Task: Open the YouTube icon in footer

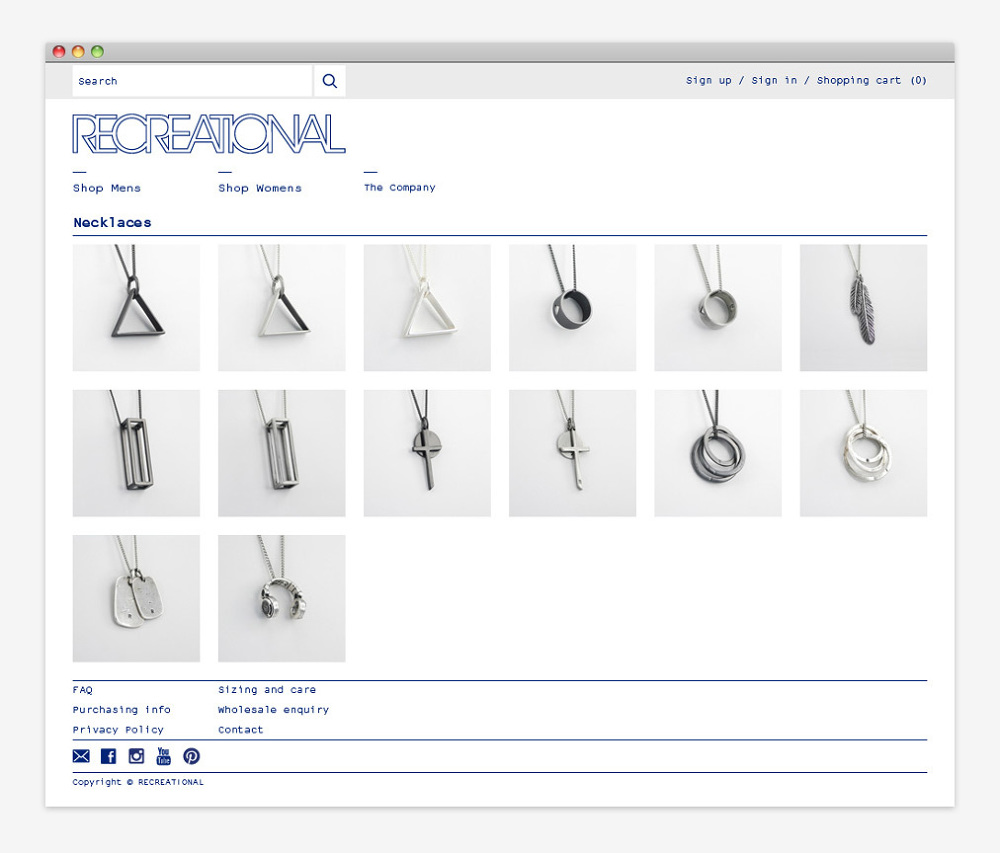Action: 164,756
